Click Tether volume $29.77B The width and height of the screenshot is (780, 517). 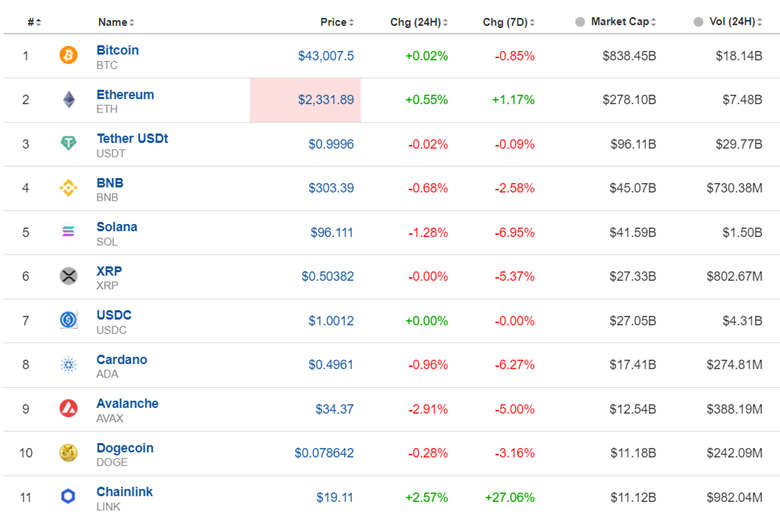[739, 144]
